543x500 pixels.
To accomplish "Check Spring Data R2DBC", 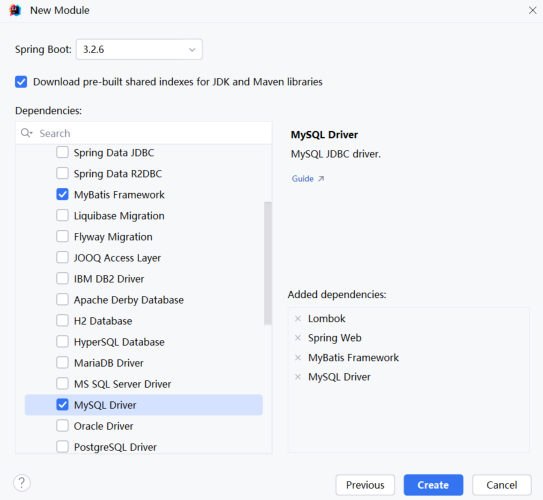I will [62, 173].
